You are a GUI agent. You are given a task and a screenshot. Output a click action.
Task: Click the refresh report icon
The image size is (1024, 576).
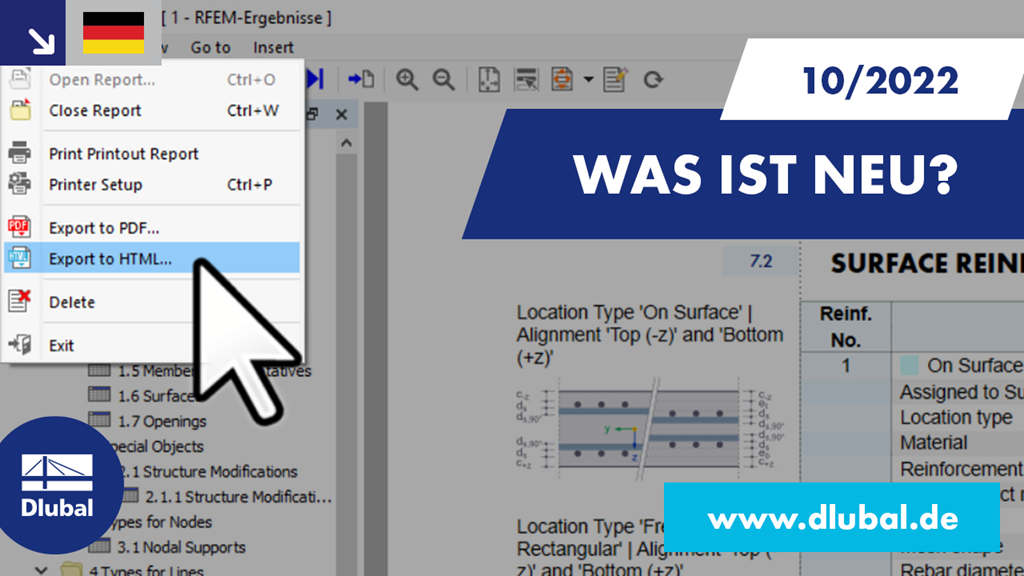pyautogui.click(x=653, y=80)
